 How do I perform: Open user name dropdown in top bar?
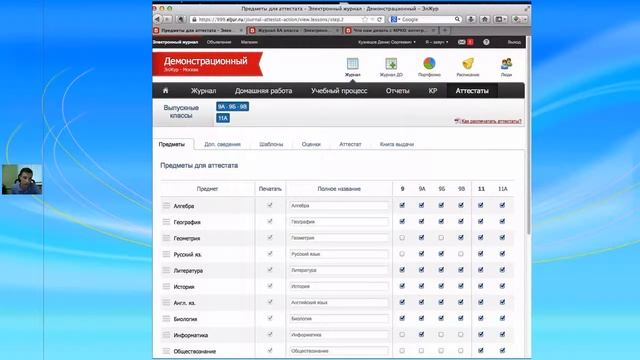point(387,42)
